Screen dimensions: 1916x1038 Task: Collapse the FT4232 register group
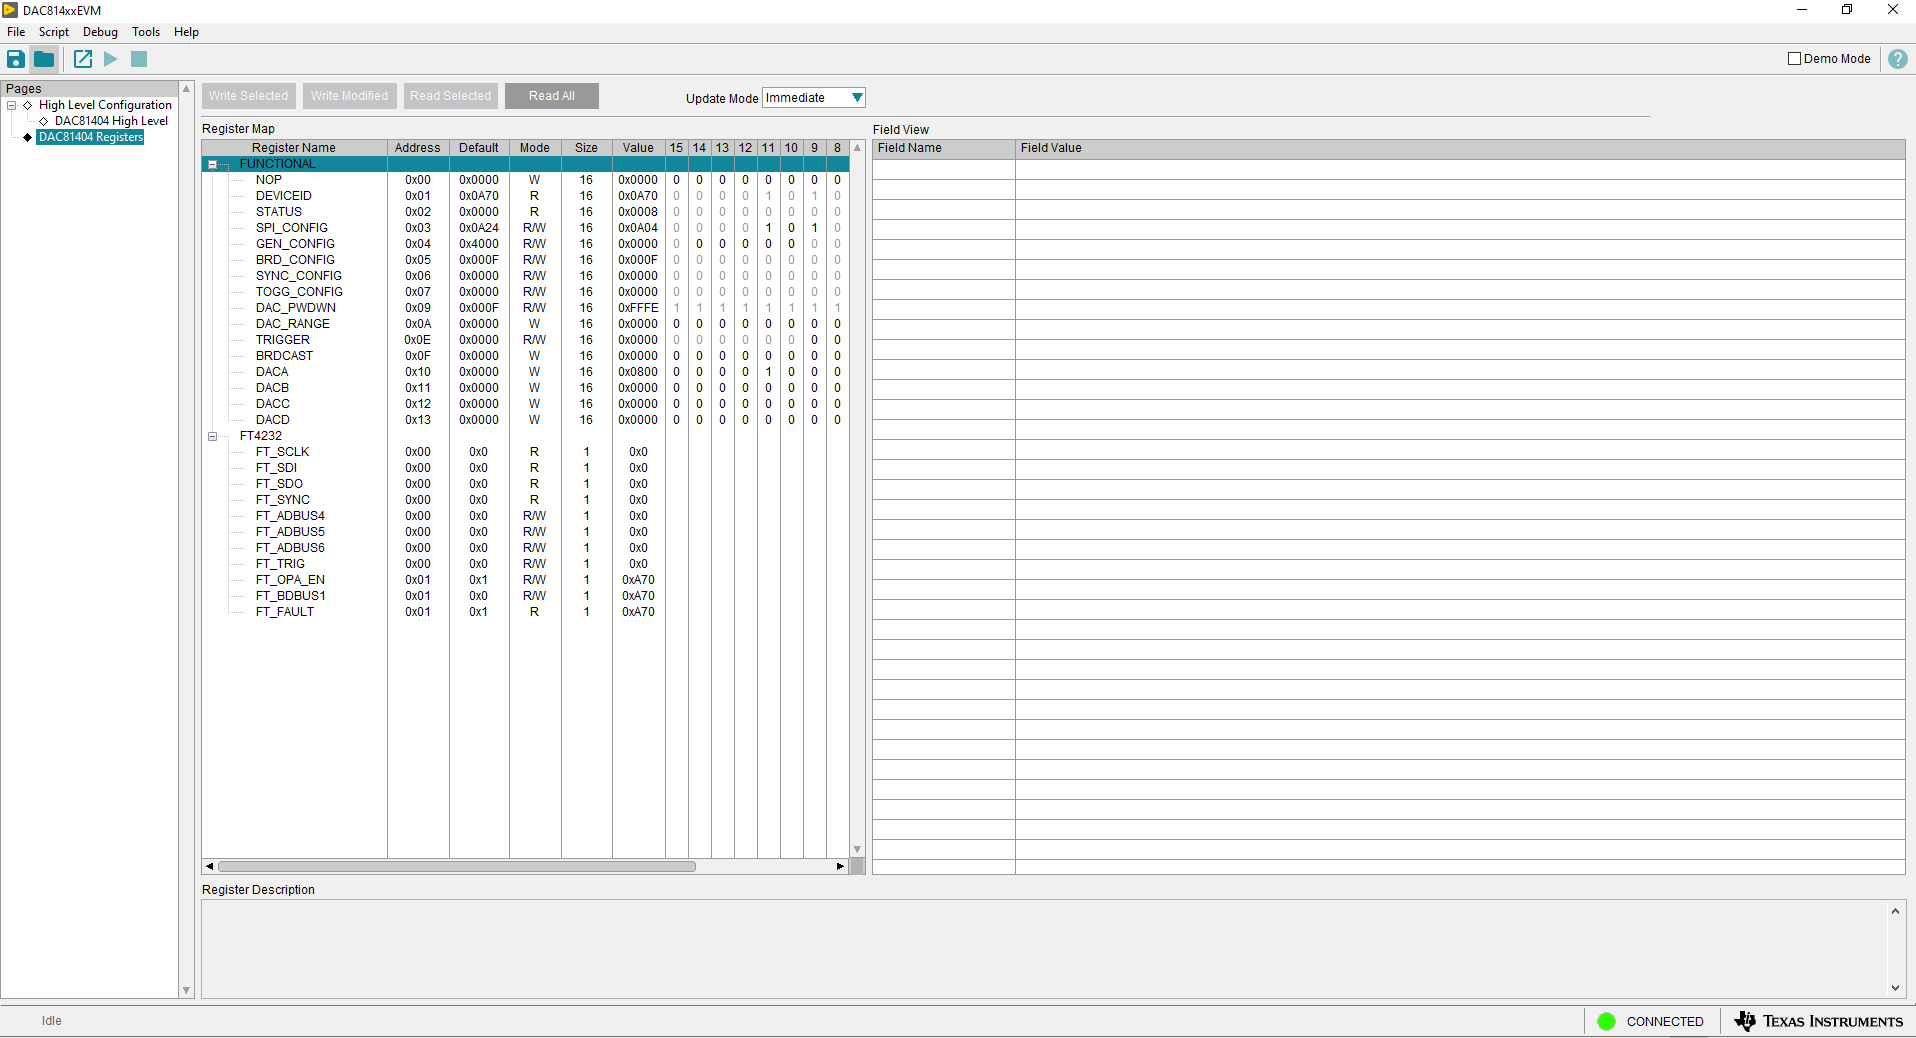click(x=212, y=436)
